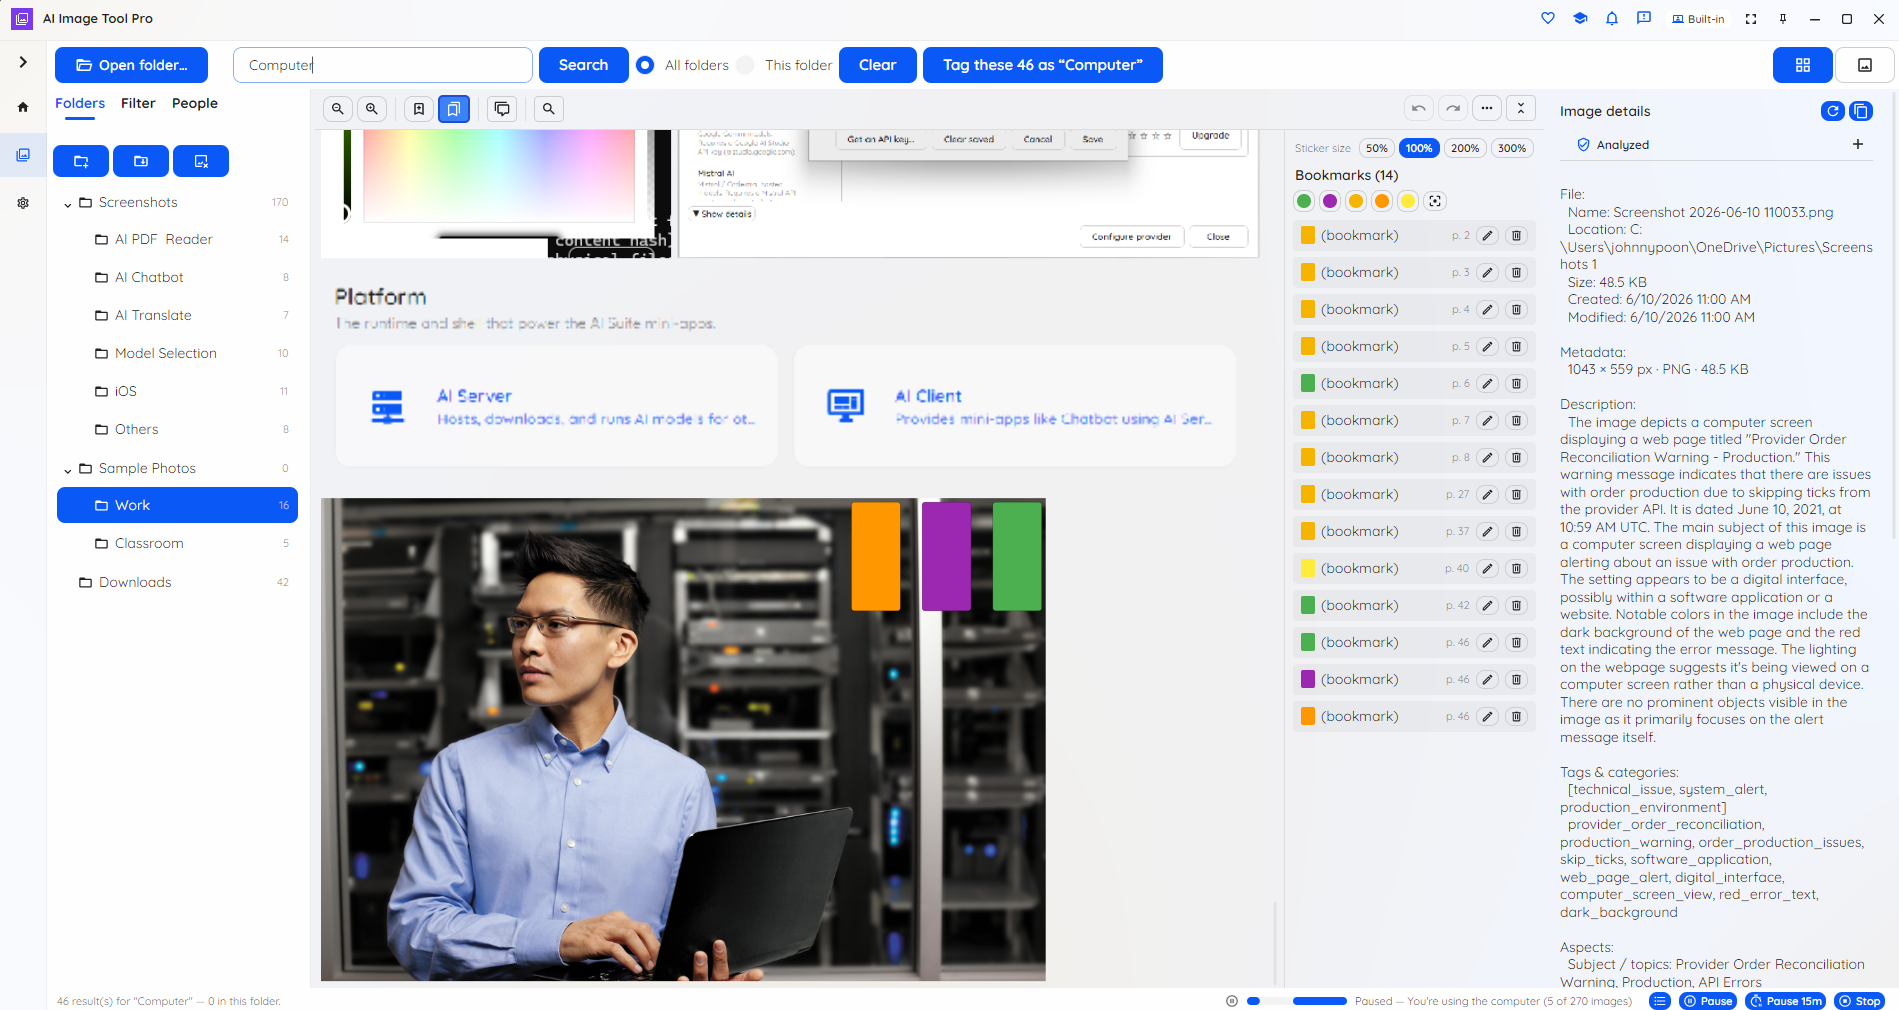Open the Filter tab
Viewport: 1899px width, 1010px height.
click(x=138, y=104)
